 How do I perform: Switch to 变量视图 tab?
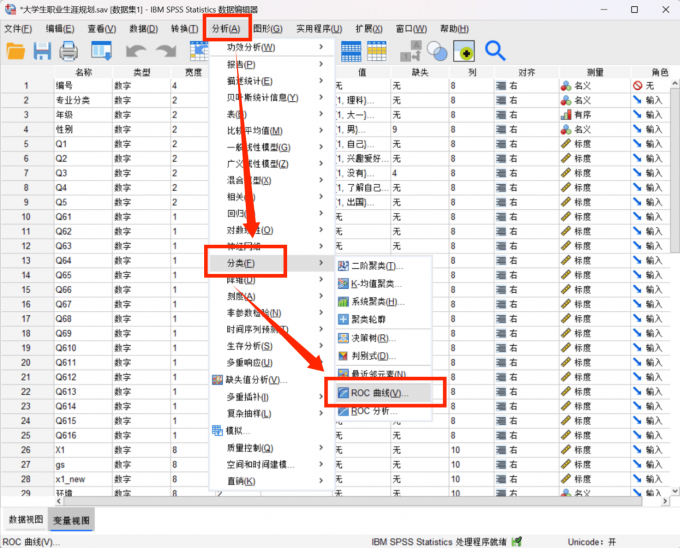pos(71,520)
